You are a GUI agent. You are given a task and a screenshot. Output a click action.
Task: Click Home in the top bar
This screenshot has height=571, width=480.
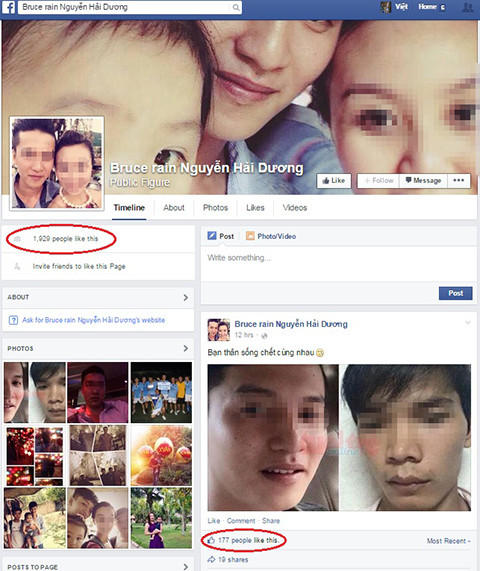427,7
